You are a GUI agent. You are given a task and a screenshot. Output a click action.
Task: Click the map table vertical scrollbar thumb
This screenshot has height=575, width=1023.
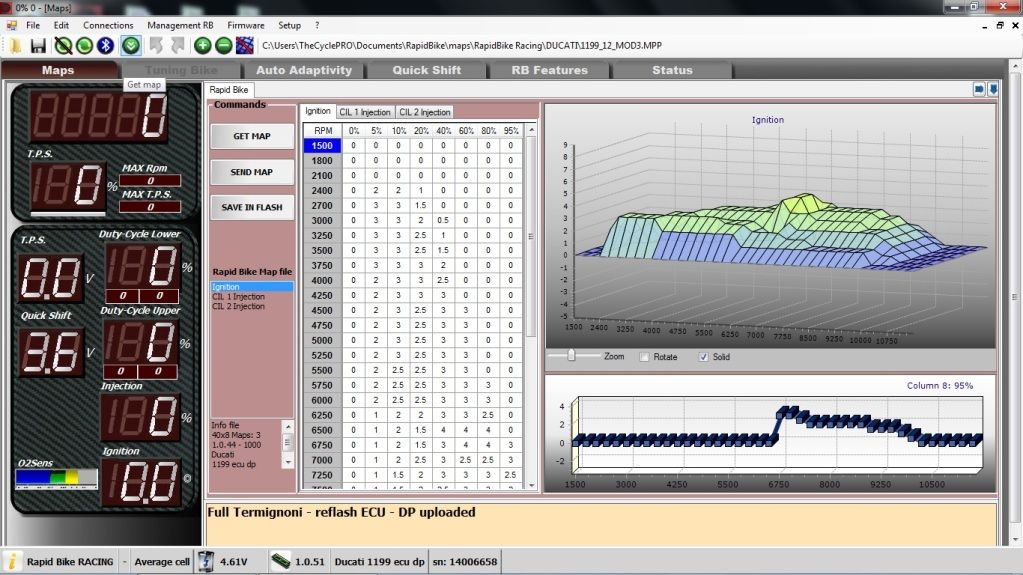click(531, 236)
